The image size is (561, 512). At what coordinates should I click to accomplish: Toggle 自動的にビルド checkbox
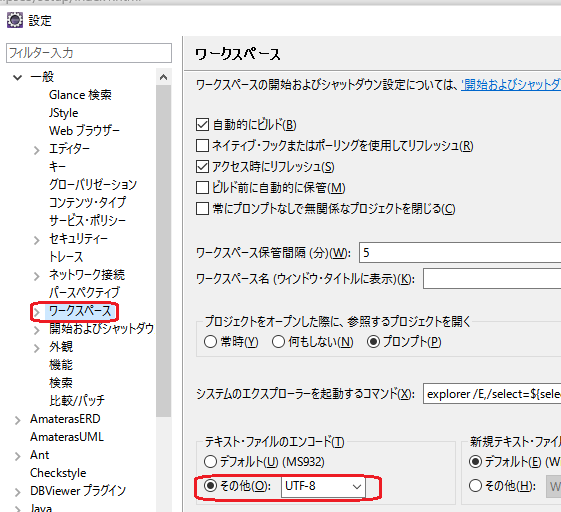point(202,125)
